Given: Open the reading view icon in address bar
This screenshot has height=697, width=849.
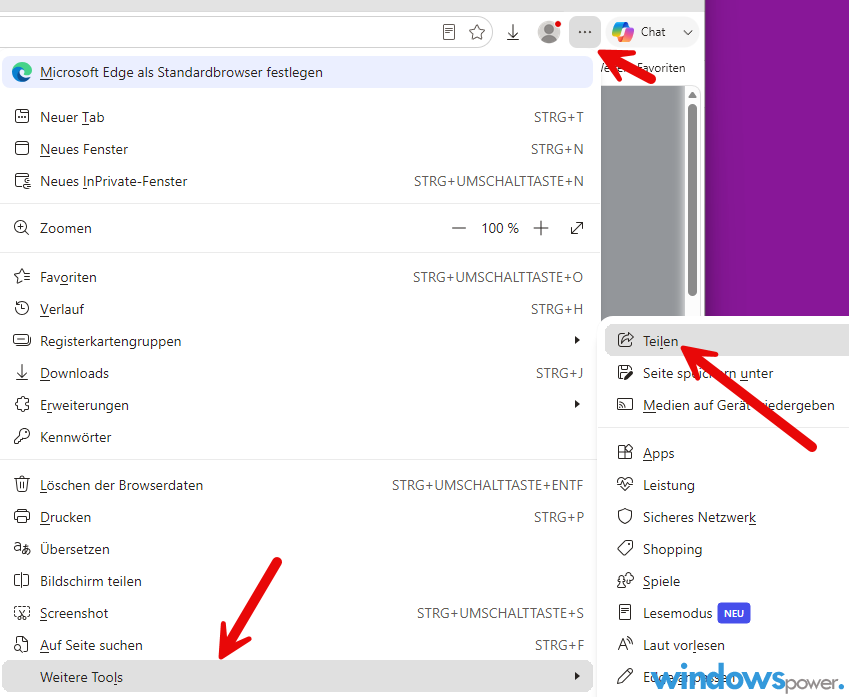Looking at the screenshot, I should click(448, 32).
